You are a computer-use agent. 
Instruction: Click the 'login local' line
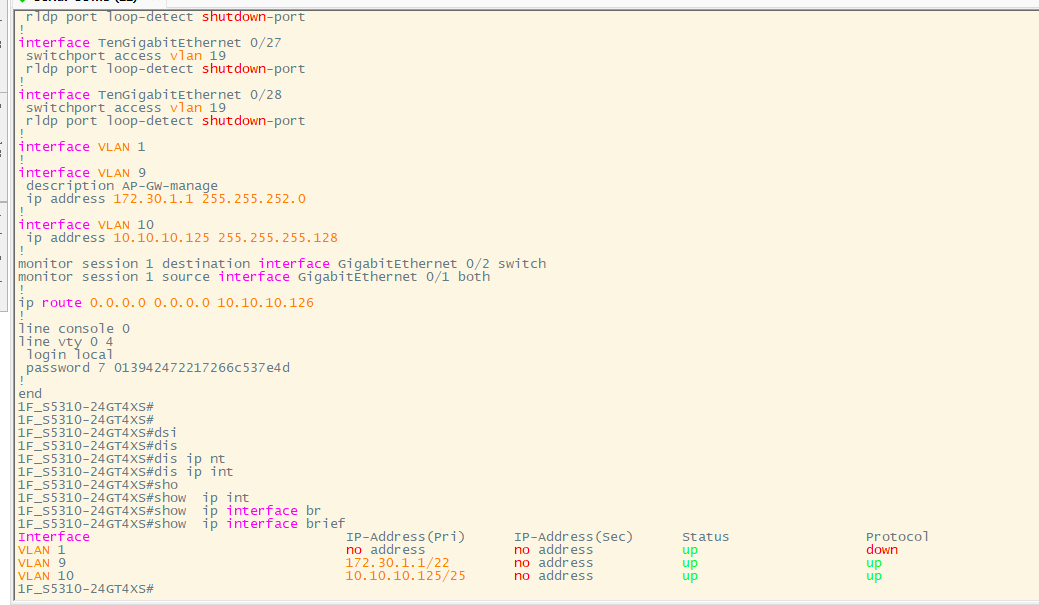coord(69,354)
